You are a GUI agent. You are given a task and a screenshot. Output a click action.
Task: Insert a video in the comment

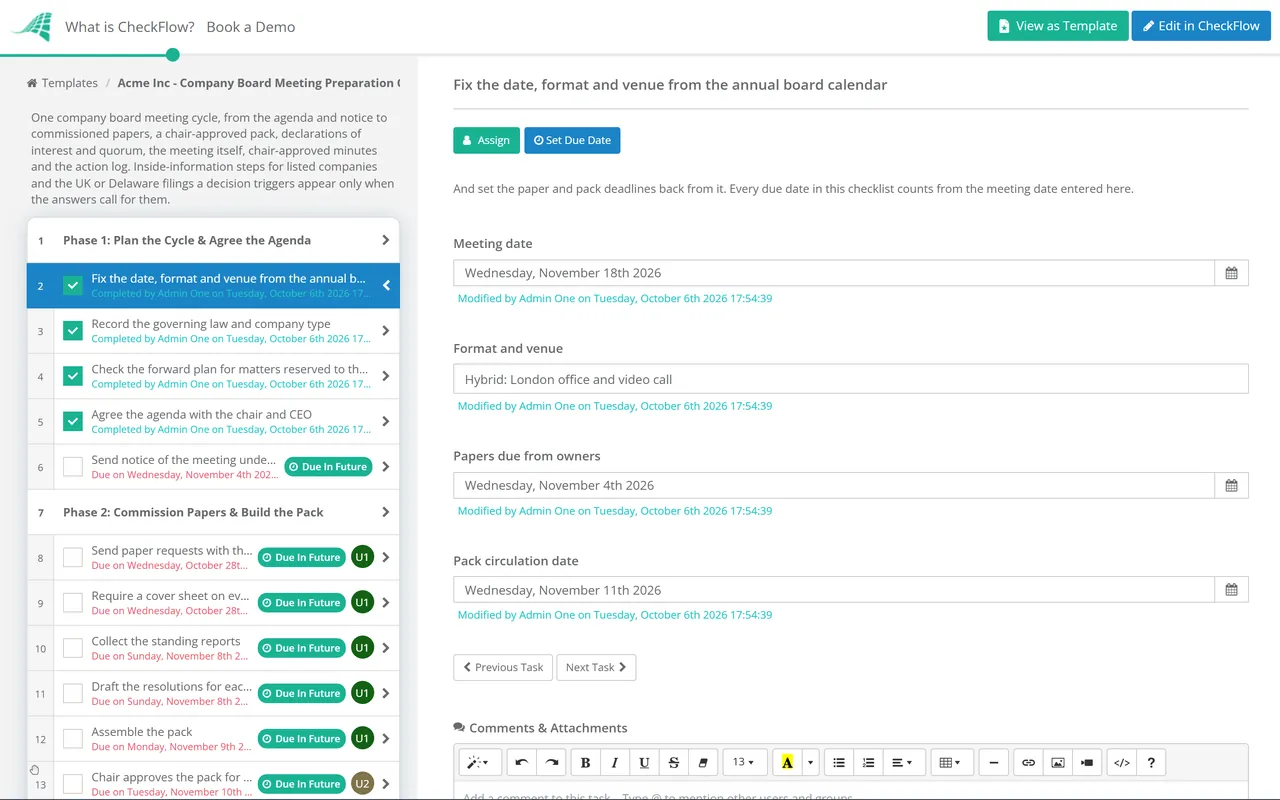[1087, 762]
